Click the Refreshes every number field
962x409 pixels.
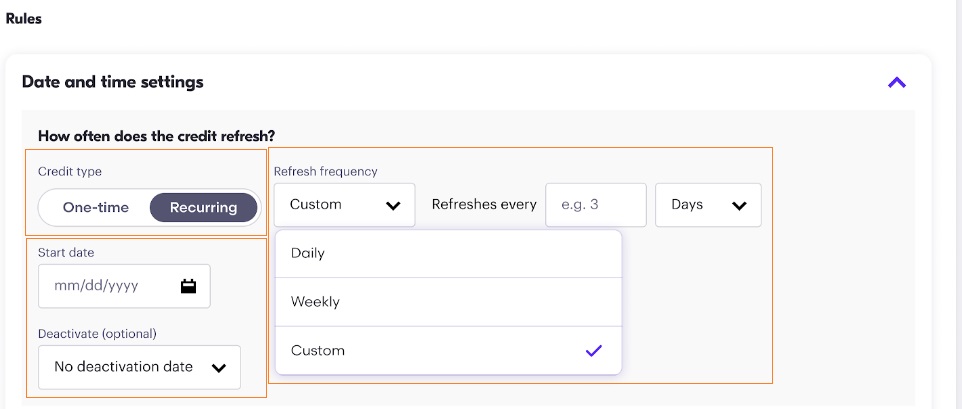[x=595, y=205]
